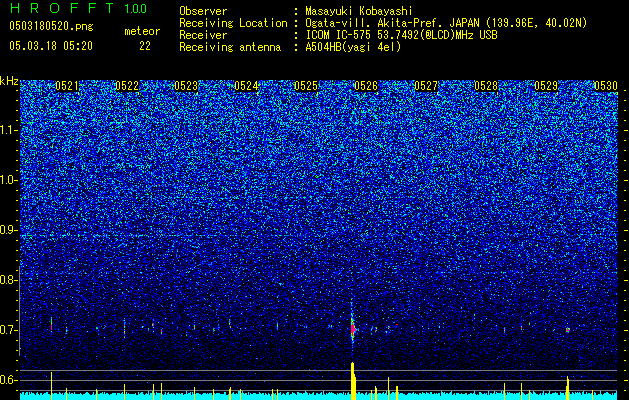Click the 1.0 kHz axis tick label
Viewport: 629px width, 400px height.
[x=9, y=180]
